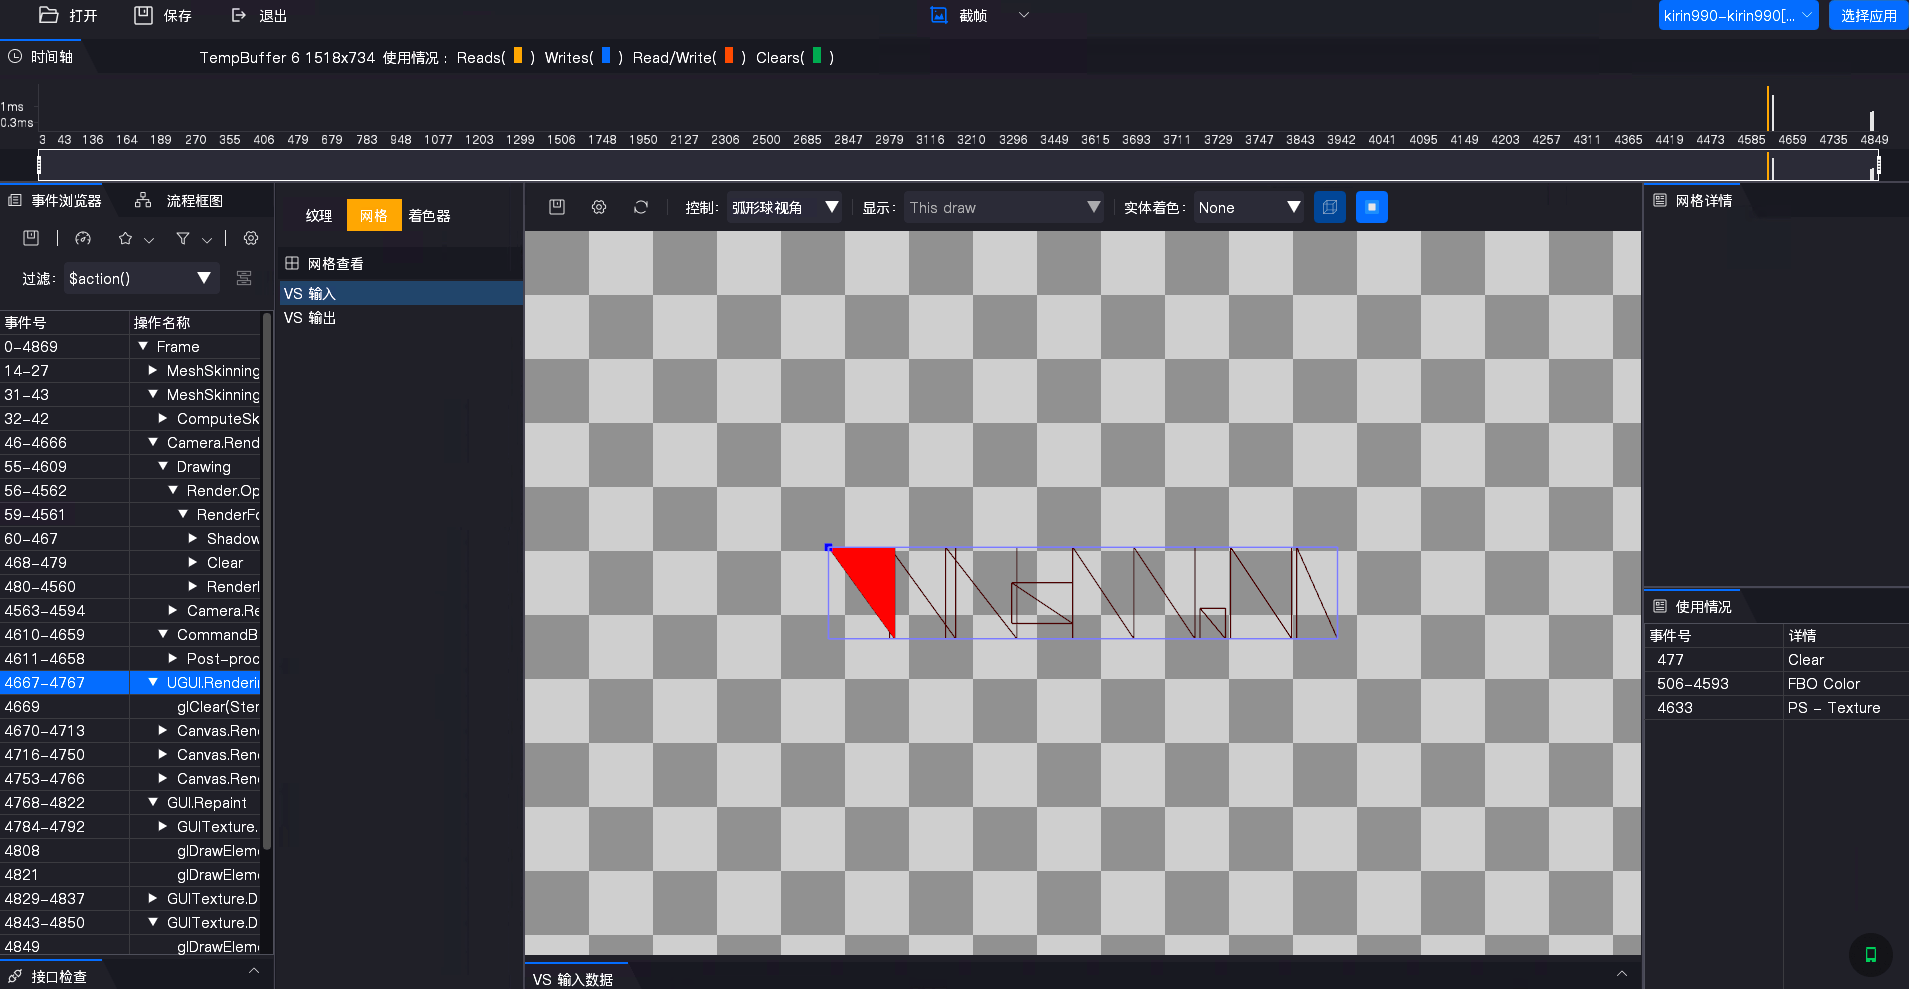Click the orange timeline marker near 4585

tap(1768, 108)
